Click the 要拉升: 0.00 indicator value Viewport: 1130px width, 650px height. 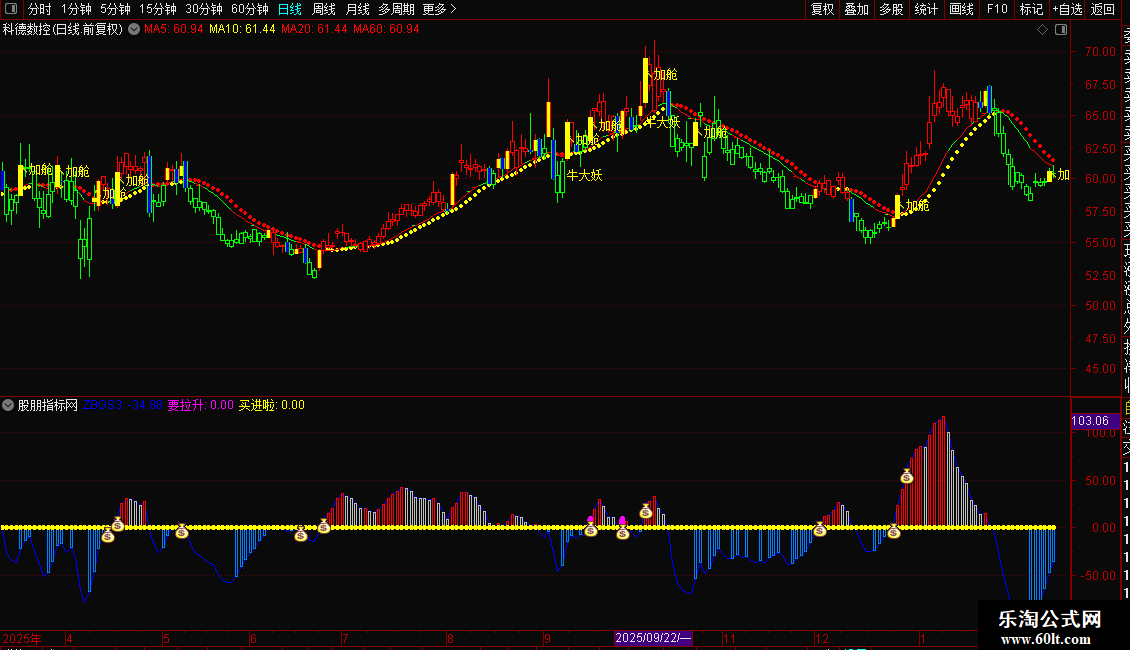200,405
